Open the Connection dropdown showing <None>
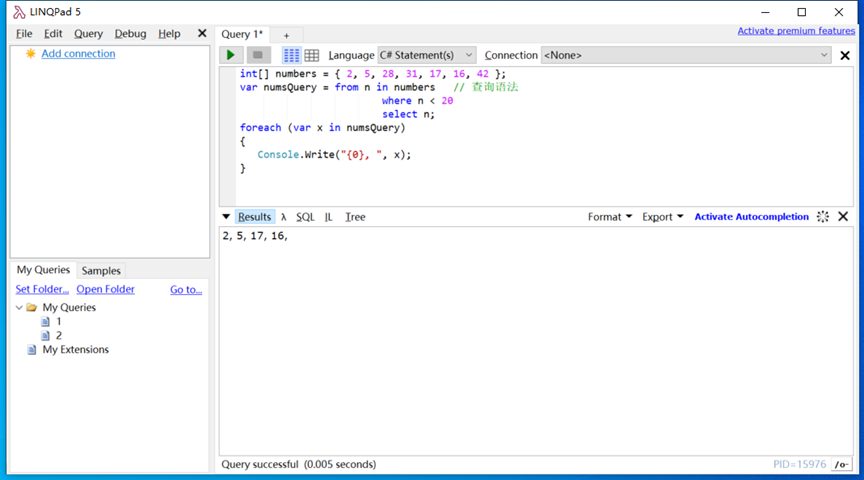 click(685, 55)
